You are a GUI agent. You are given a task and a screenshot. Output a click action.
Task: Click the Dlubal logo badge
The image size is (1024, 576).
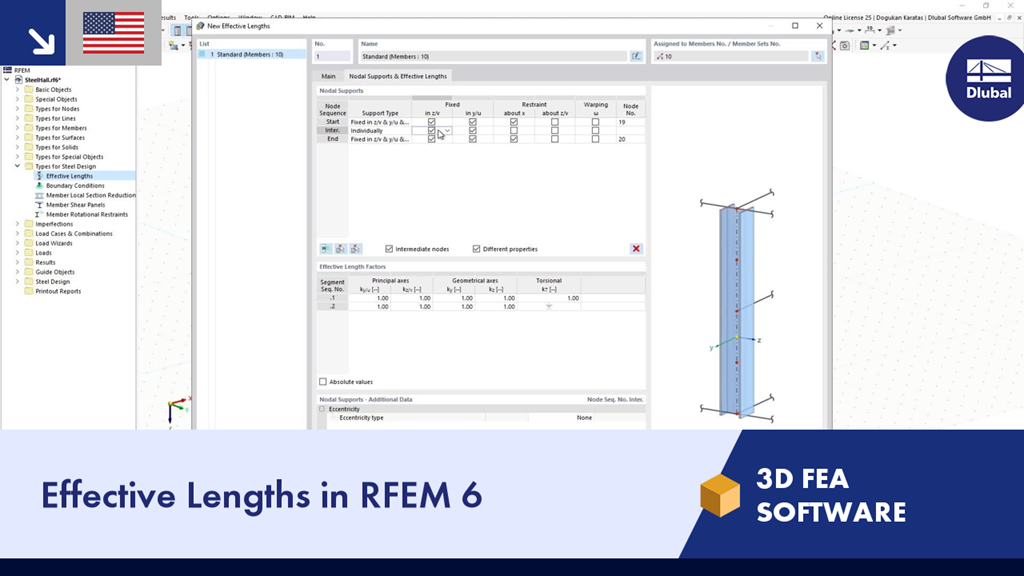pyautogui.click(x=986, y=78)
